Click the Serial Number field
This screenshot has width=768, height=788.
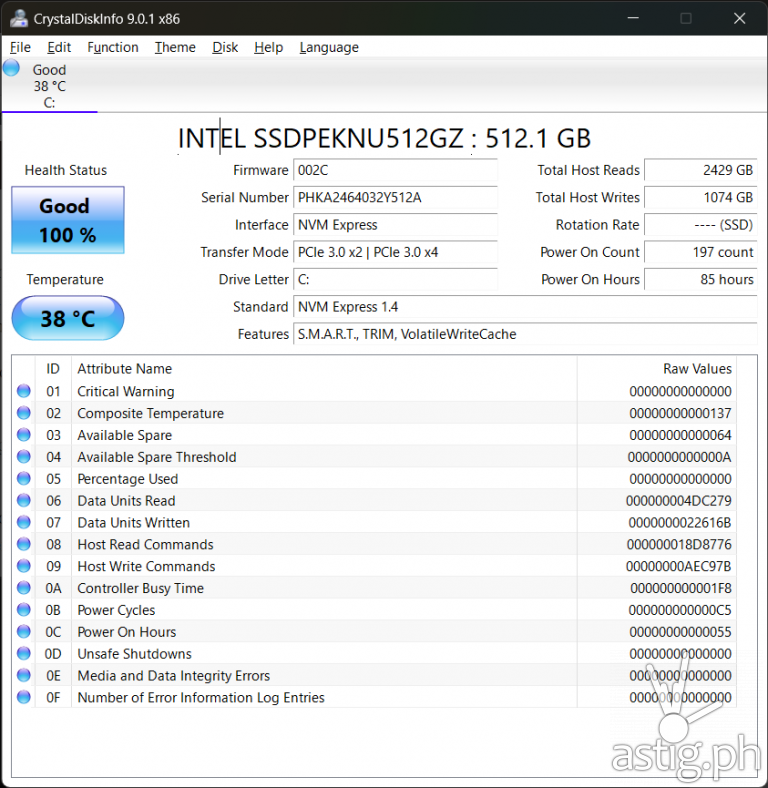click(x=395, y=198)
